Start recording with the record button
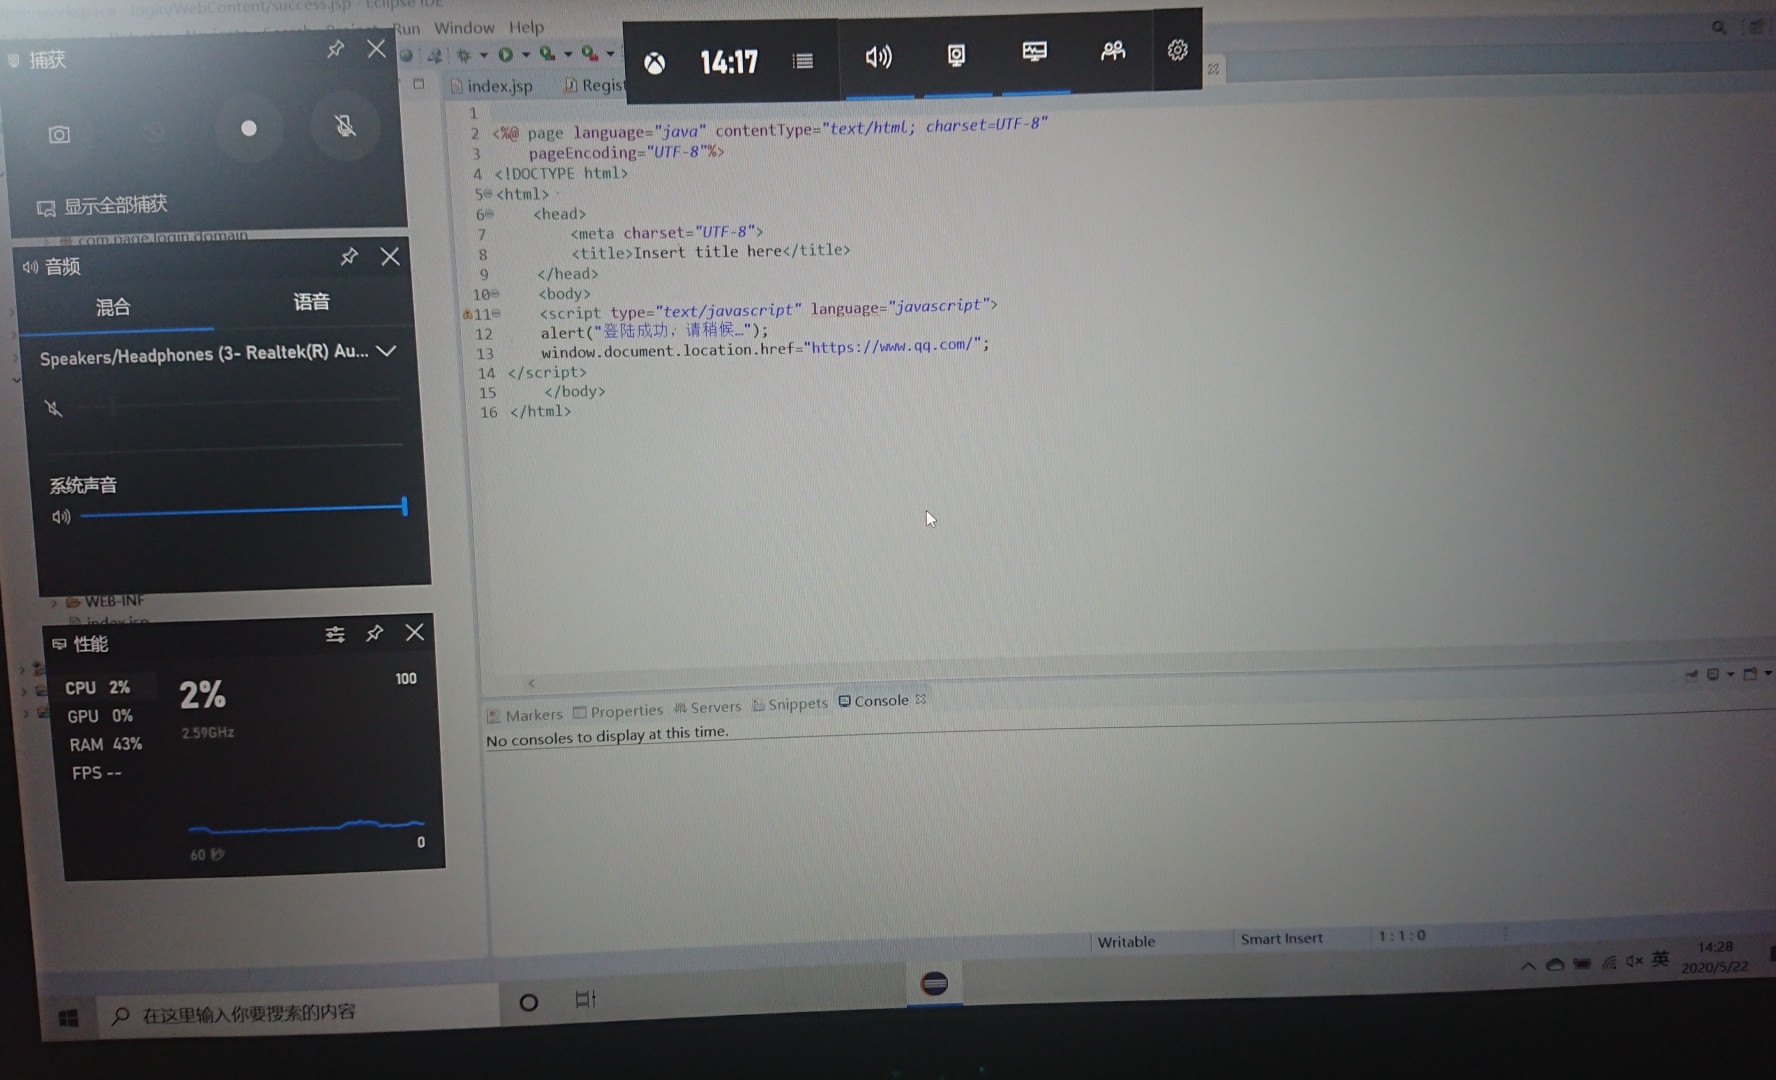1776x1080 pixels. coord(249,128)
